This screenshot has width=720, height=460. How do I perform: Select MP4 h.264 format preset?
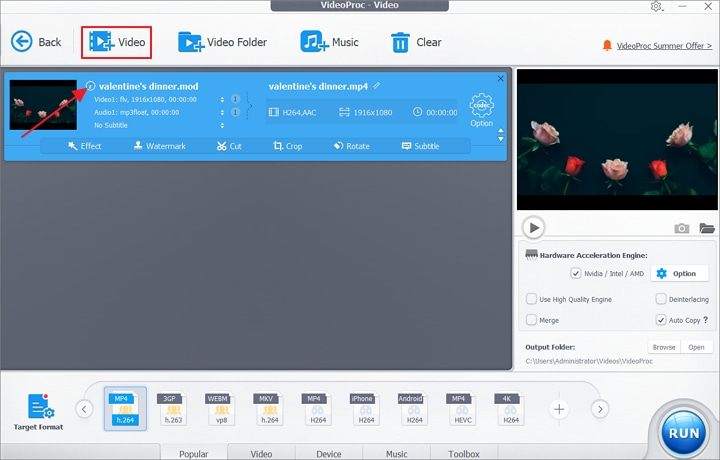point(125,409)
